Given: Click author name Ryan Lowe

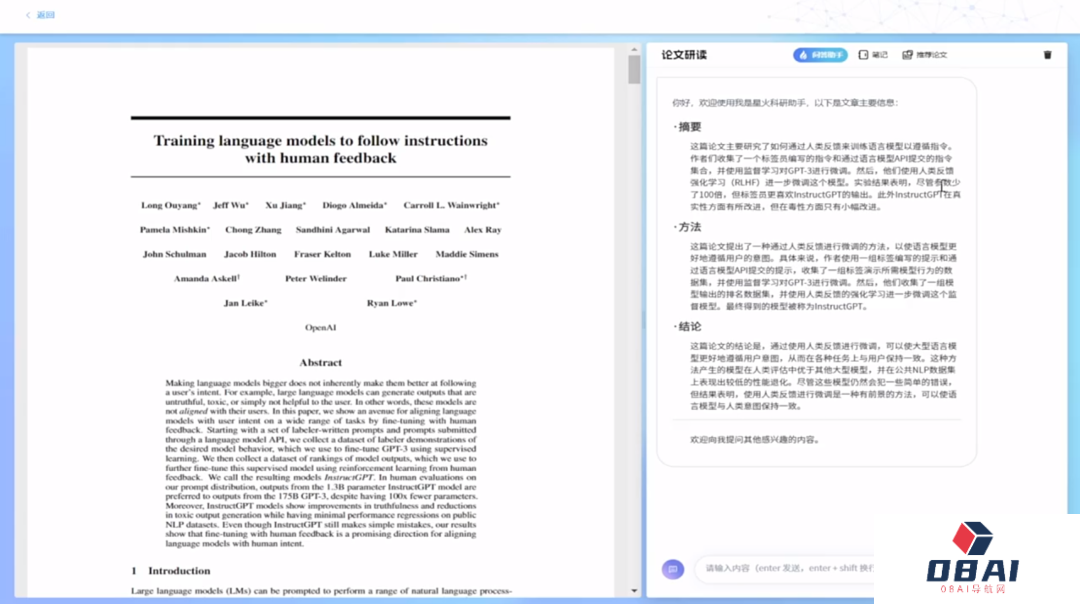Looking at the screenshot, I should click(x=392, y=303).
